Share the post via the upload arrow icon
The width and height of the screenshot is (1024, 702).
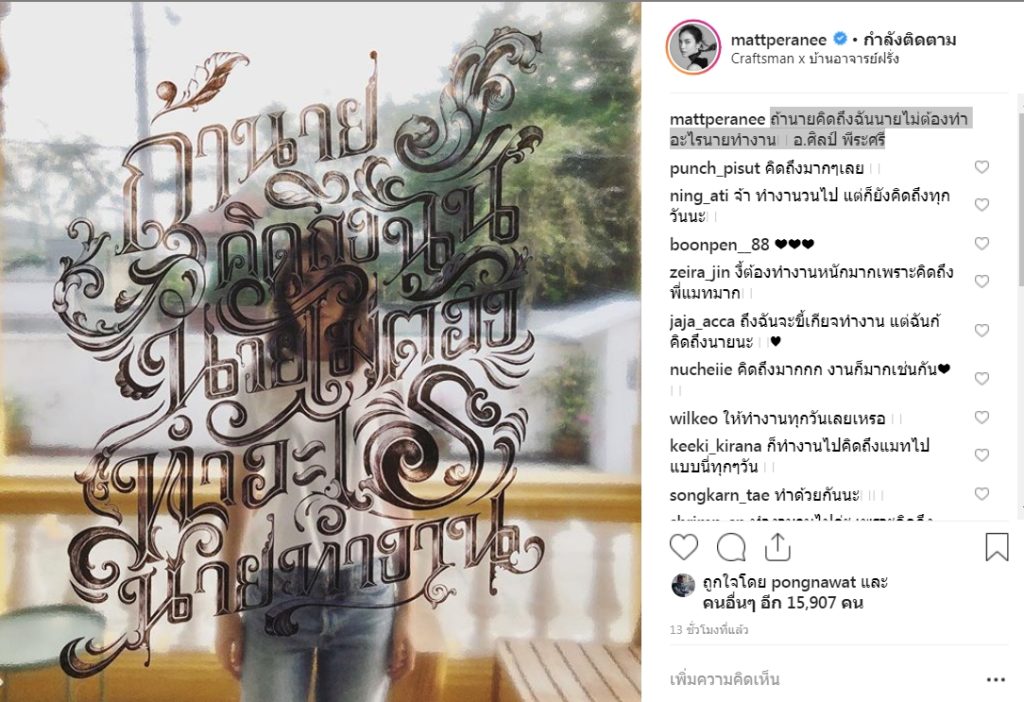777,547
